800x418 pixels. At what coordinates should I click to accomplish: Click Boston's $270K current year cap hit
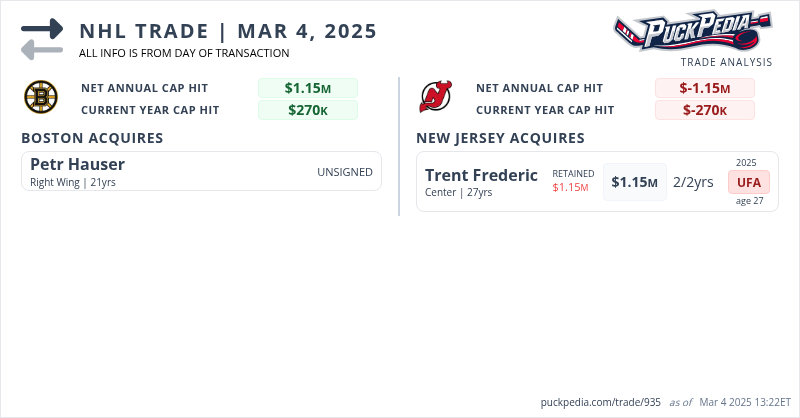coord(307,110)
